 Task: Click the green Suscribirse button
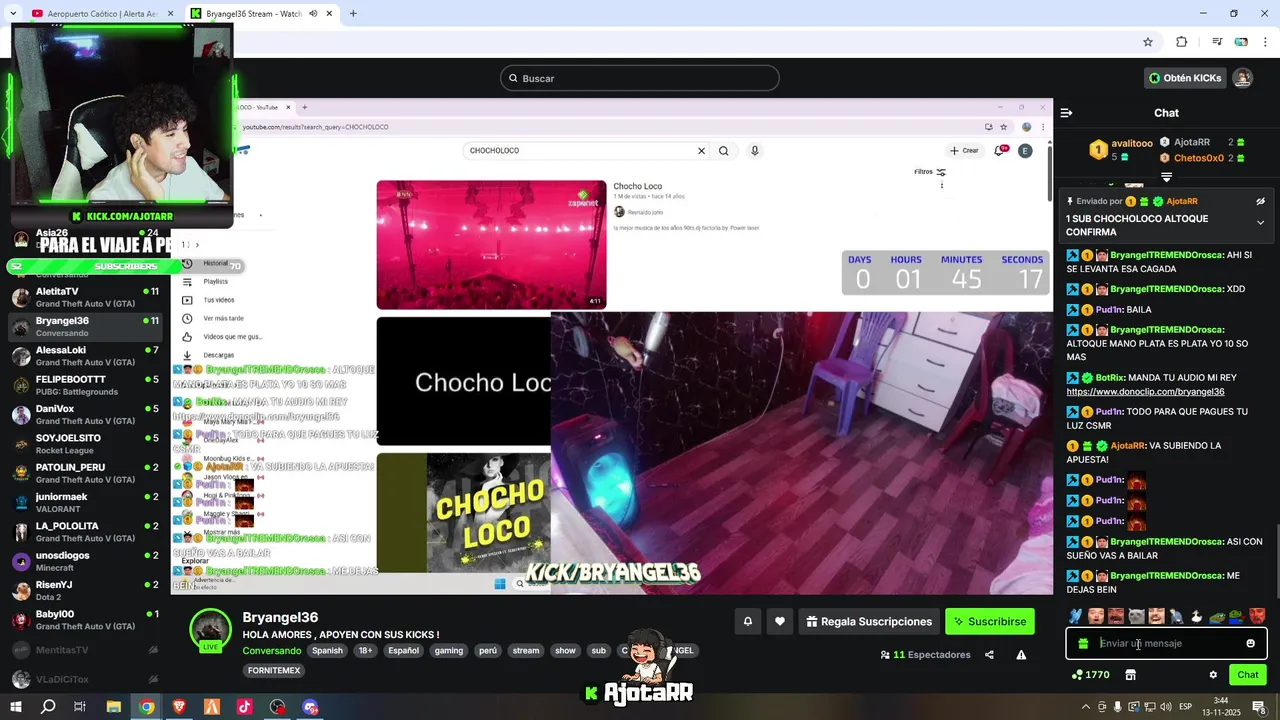point(990,621)
